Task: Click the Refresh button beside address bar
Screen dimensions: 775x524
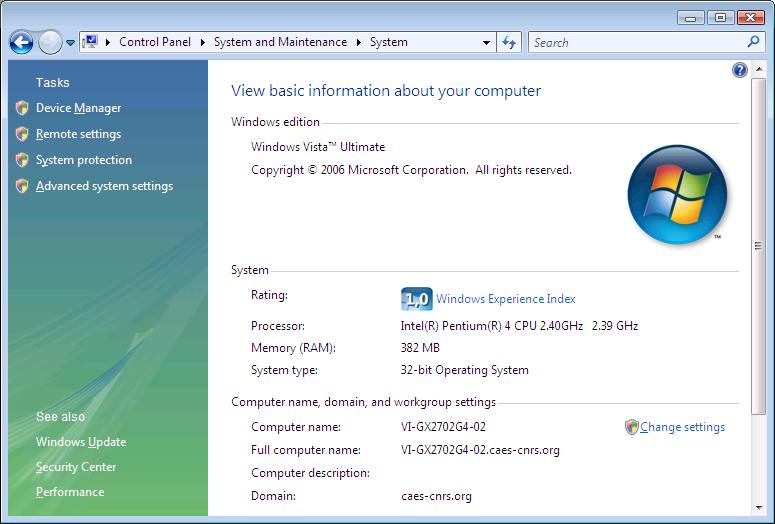Action: point(509,43)
